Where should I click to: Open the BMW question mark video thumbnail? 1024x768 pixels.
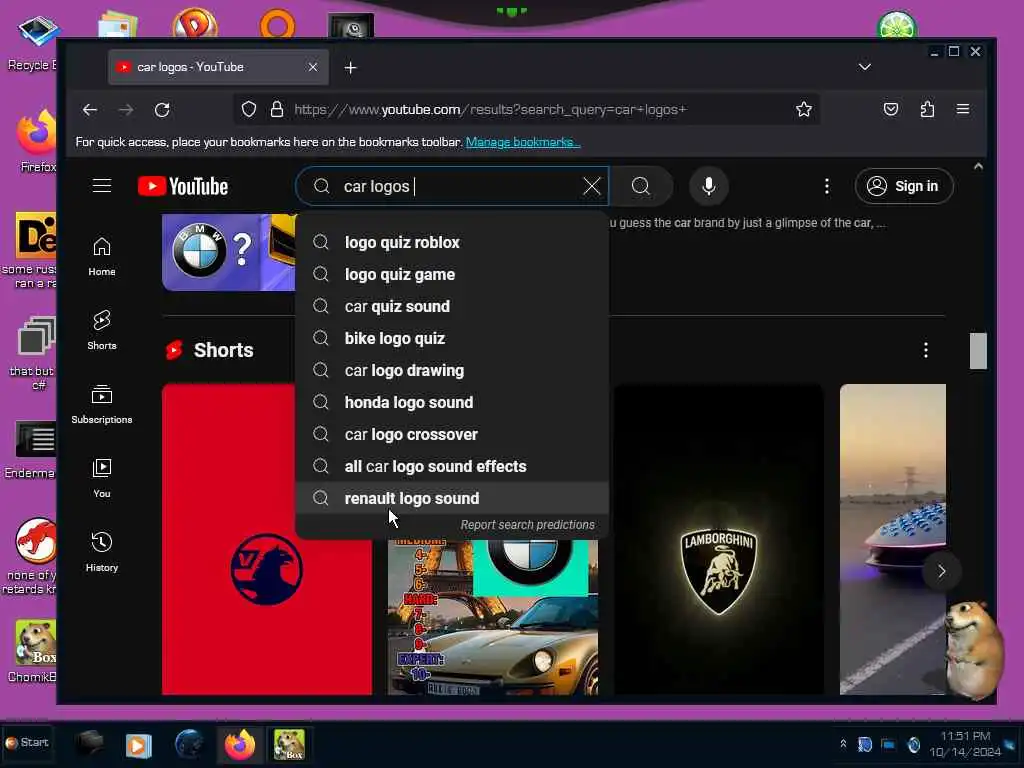[x=229, y=252]
